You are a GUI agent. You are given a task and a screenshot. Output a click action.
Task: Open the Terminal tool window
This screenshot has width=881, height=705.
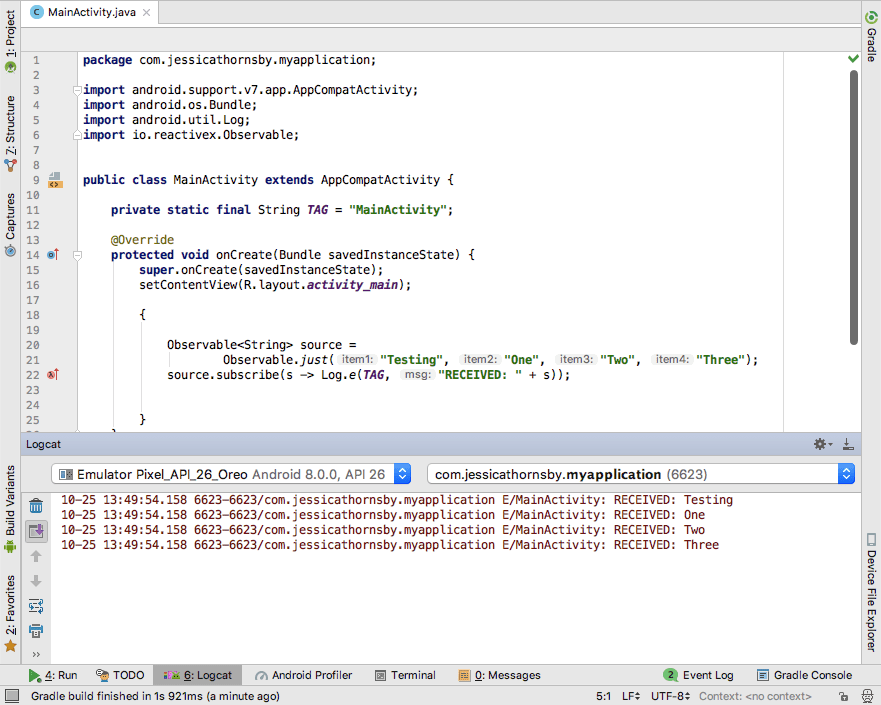[x=405, y=675]
